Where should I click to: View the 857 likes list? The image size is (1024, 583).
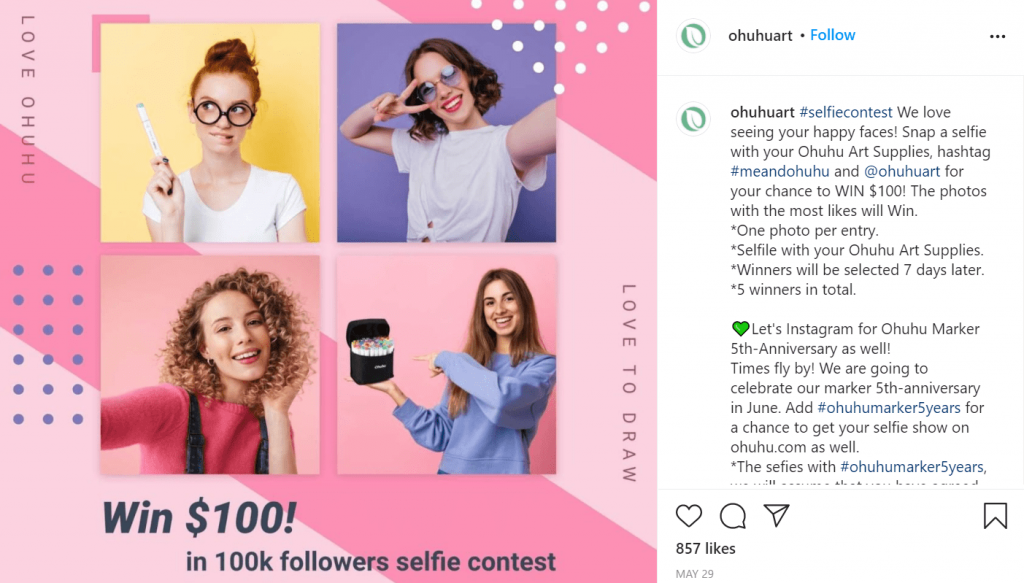click(x=705, y=548)
